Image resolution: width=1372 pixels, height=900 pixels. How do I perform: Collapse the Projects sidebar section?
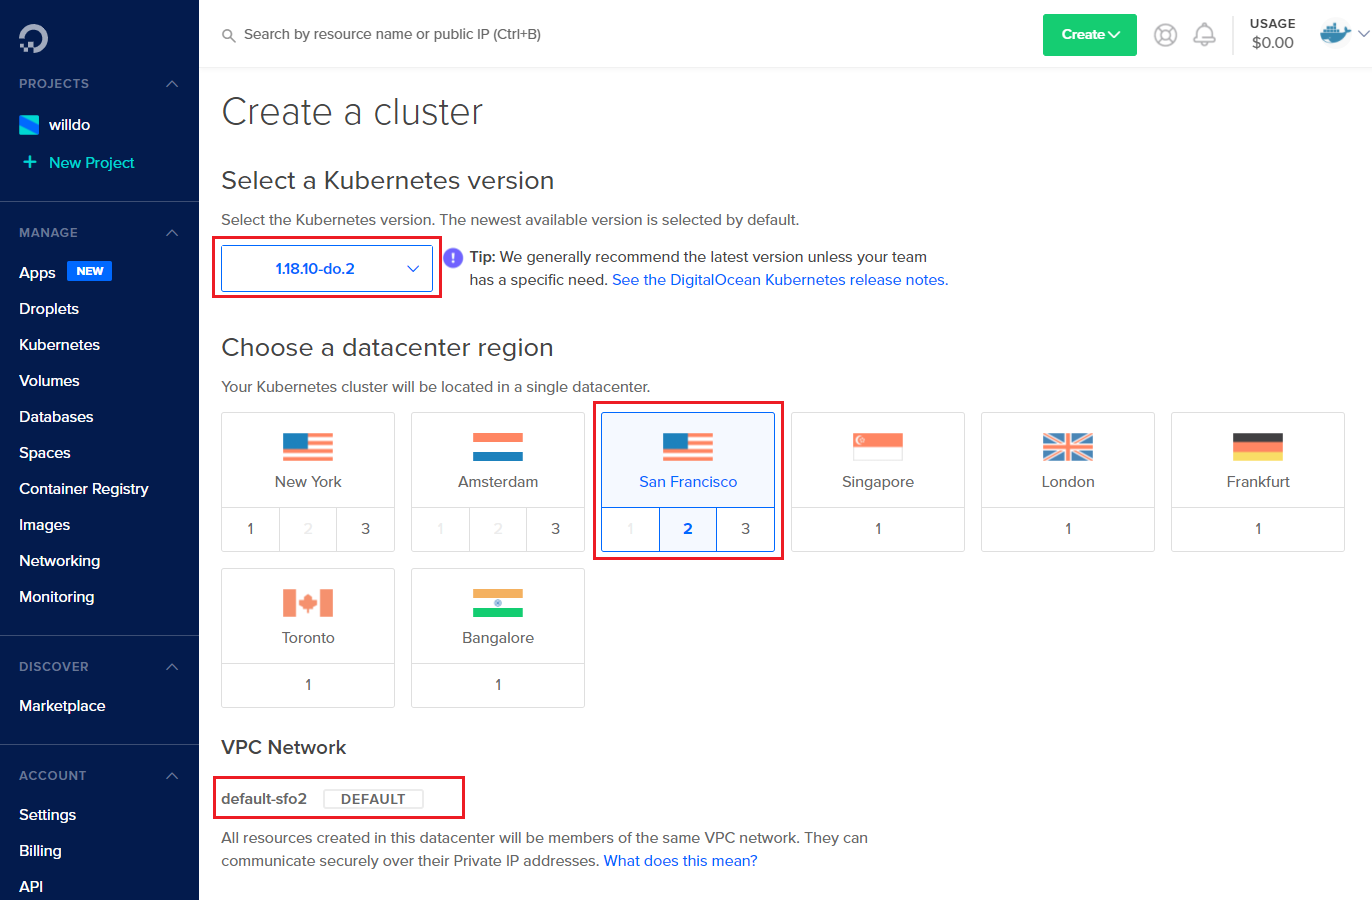click(172, 84)
